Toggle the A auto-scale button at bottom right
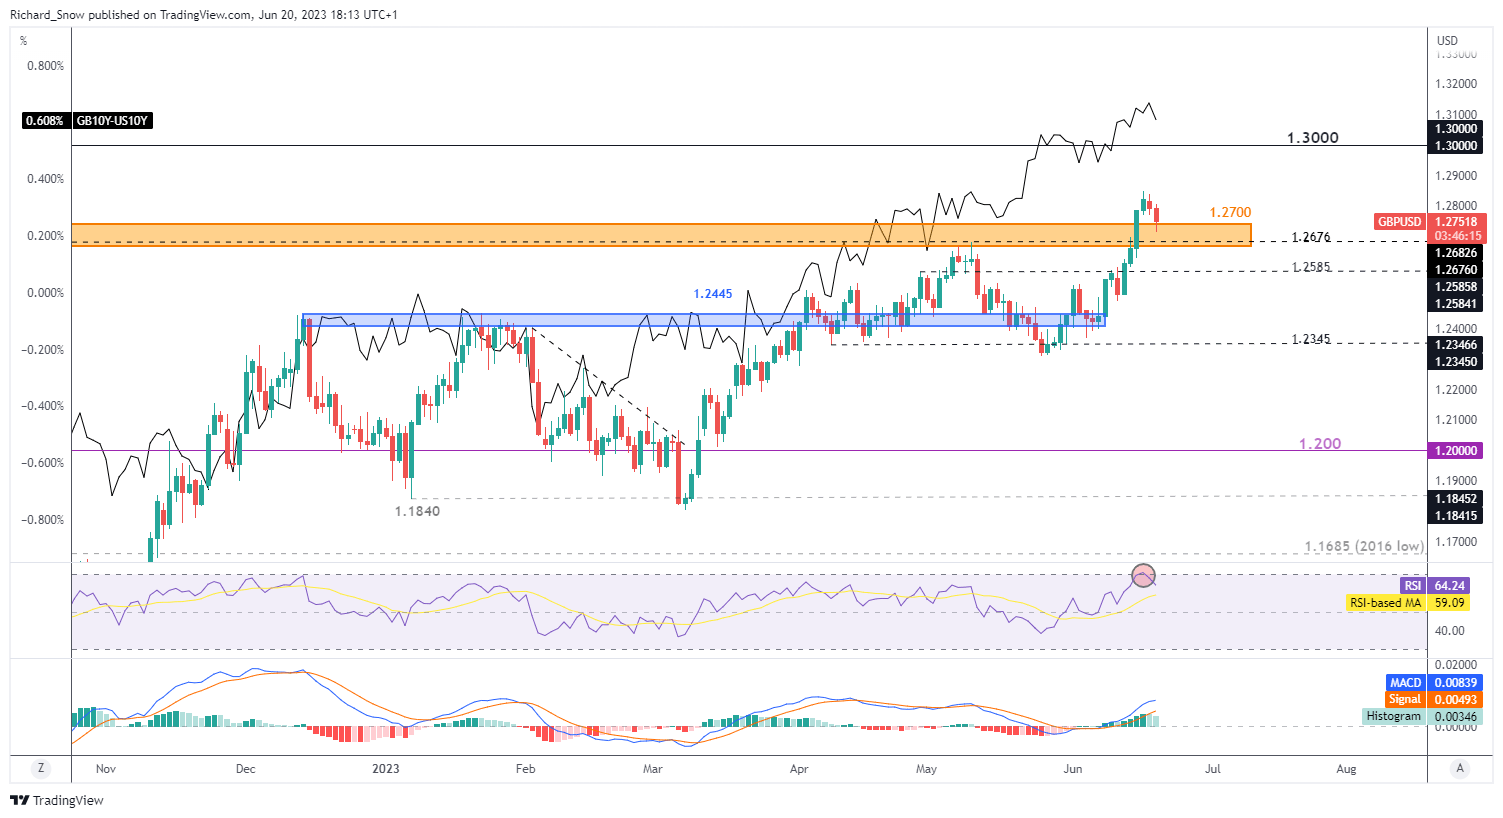 pos(1460,768)
